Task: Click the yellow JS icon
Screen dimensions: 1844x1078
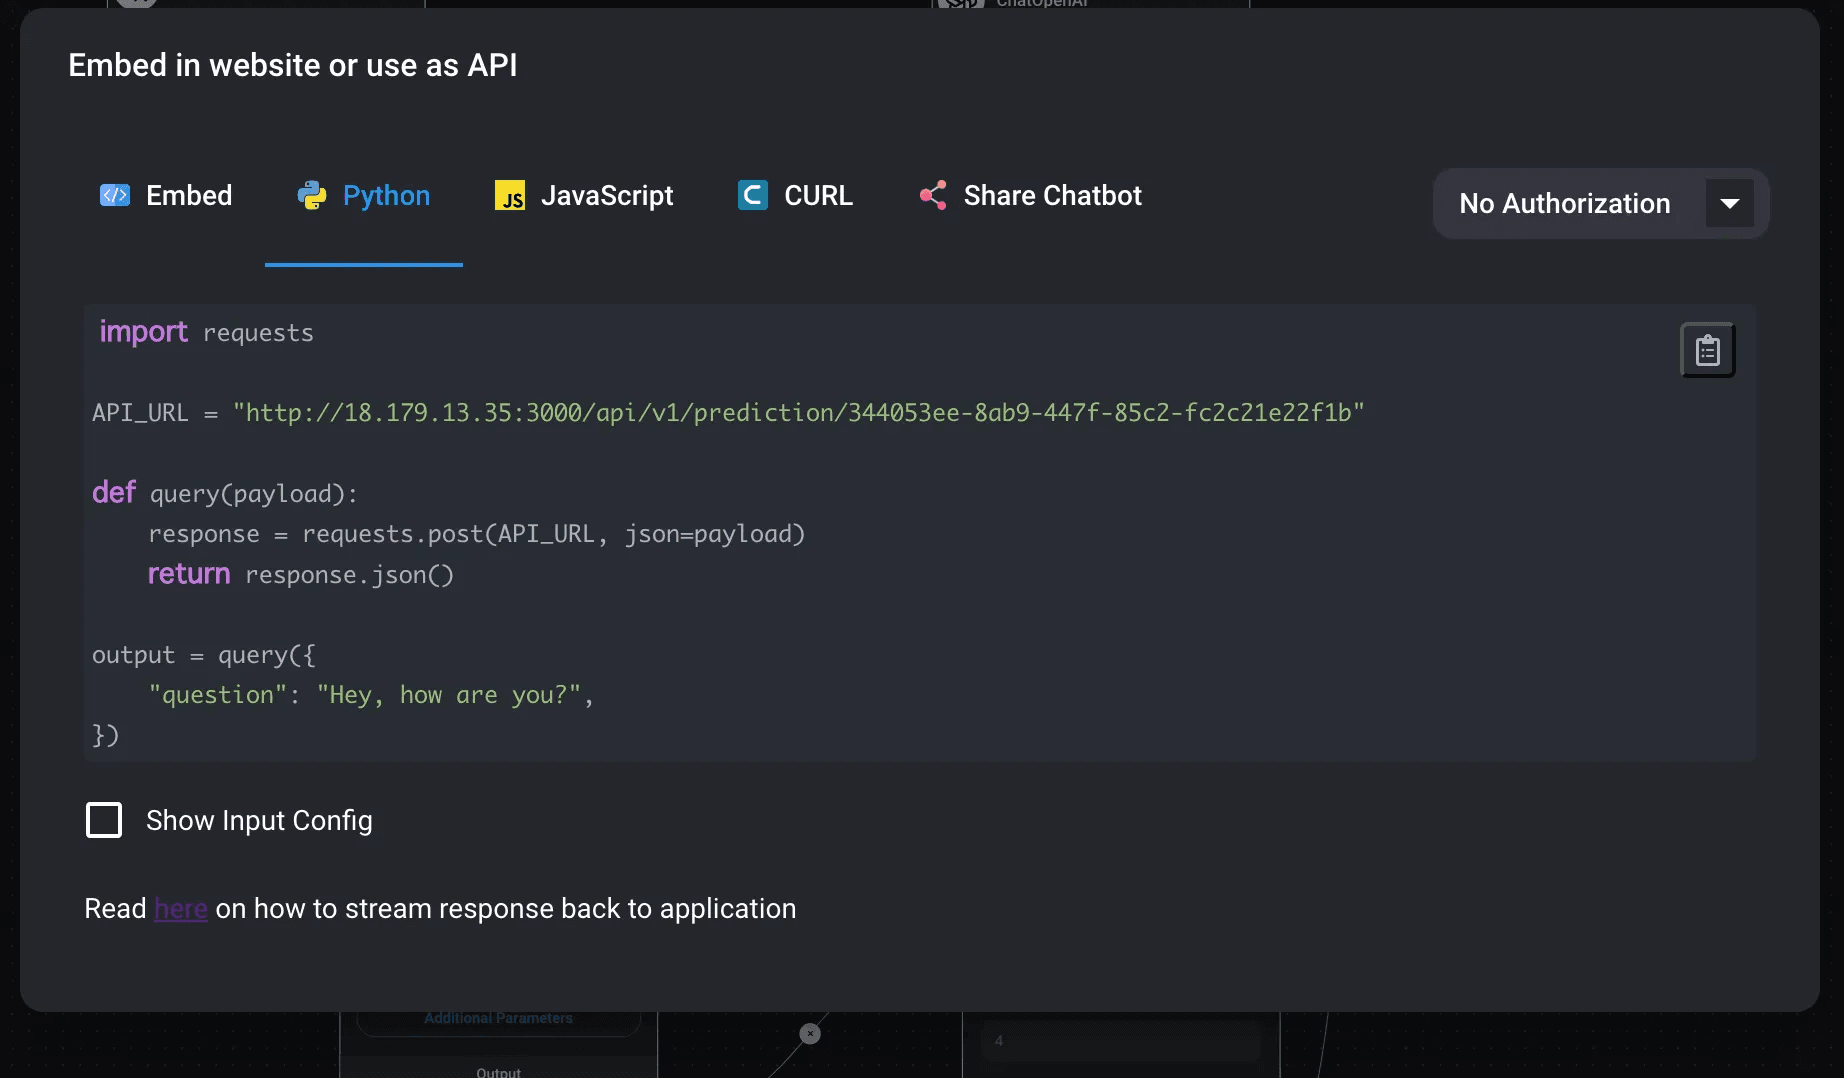Action: click(x=510, y=195)
